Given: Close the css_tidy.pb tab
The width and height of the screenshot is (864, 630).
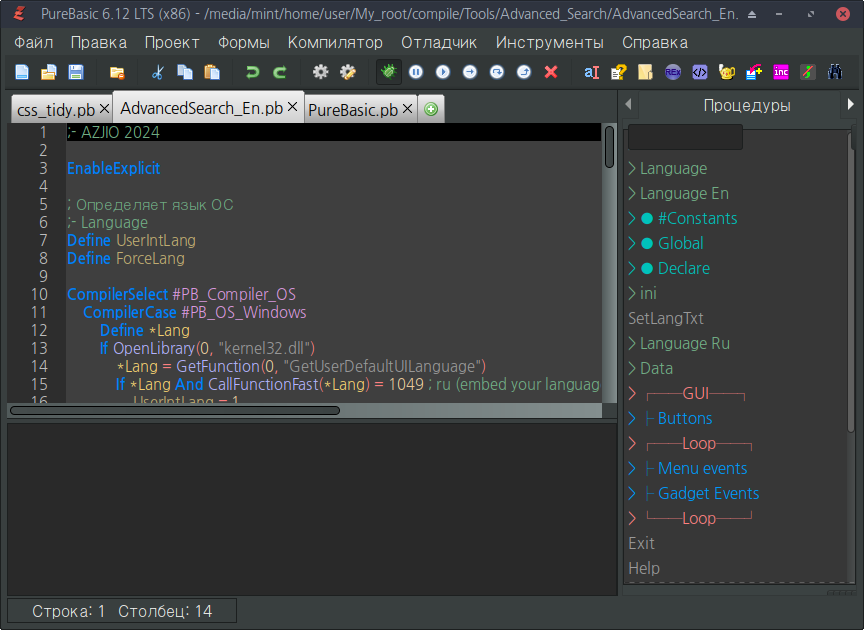Looking at the screenshot, I should (104, 109).
